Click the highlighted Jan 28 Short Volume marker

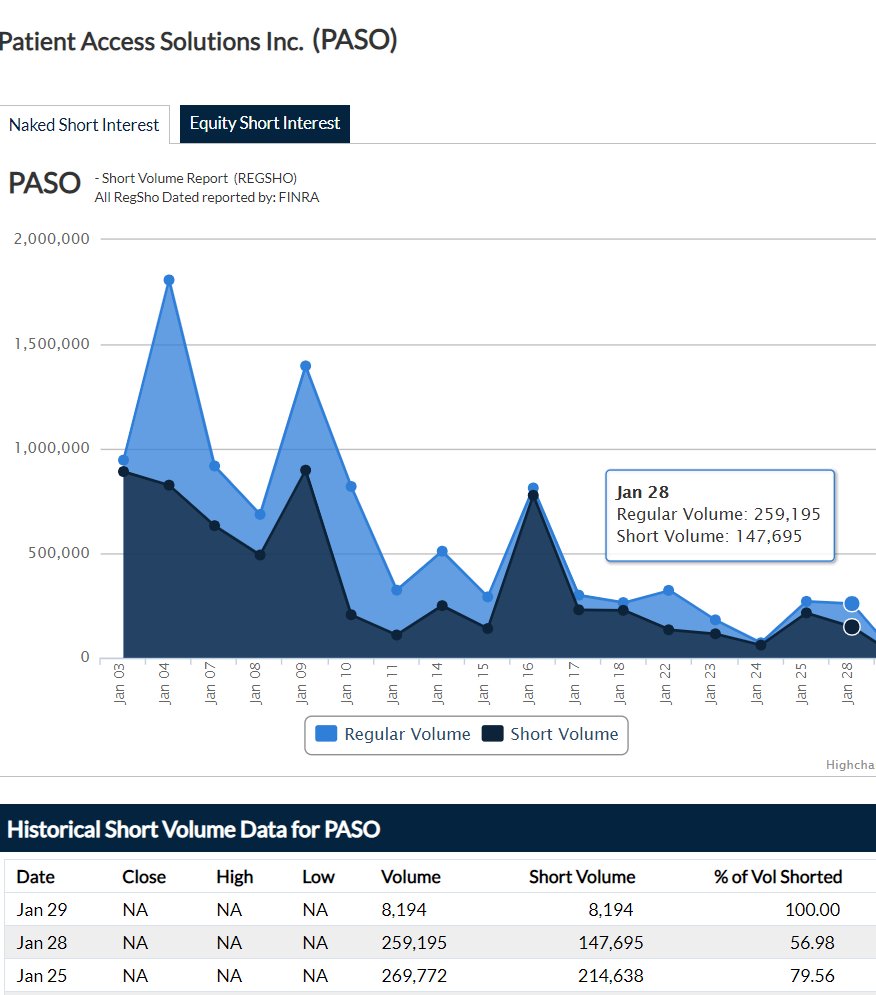[852, 627]
